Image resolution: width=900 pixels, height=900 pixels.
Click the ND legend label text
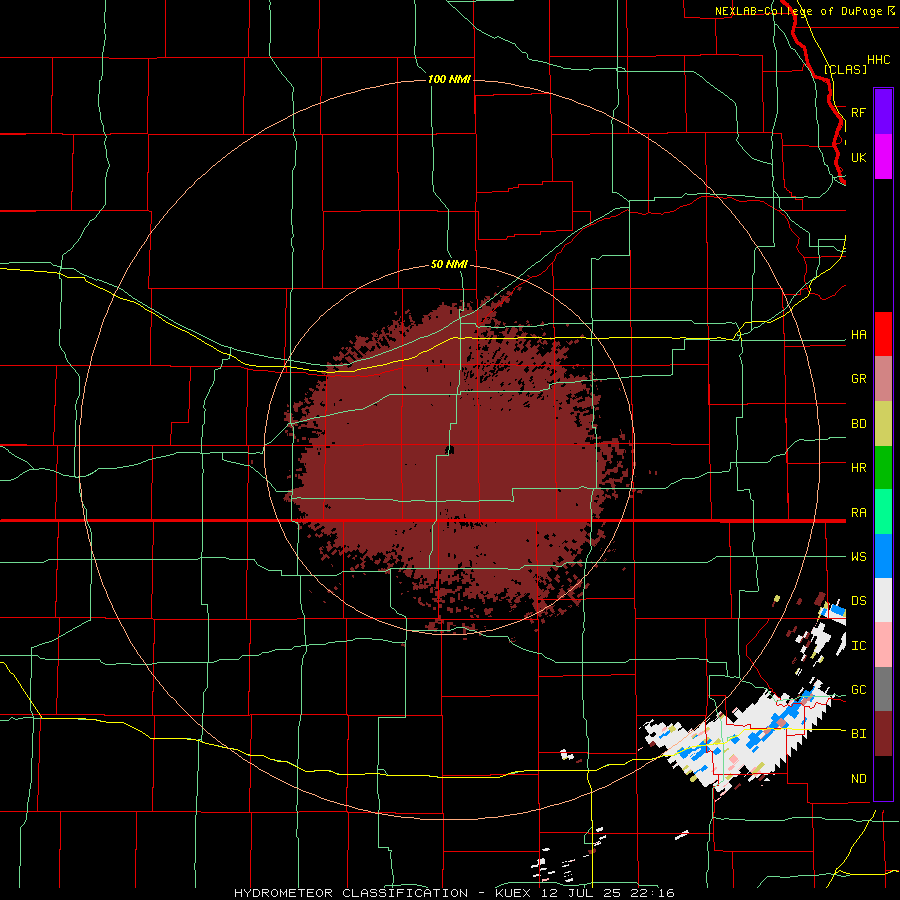(x=858, y=779)
